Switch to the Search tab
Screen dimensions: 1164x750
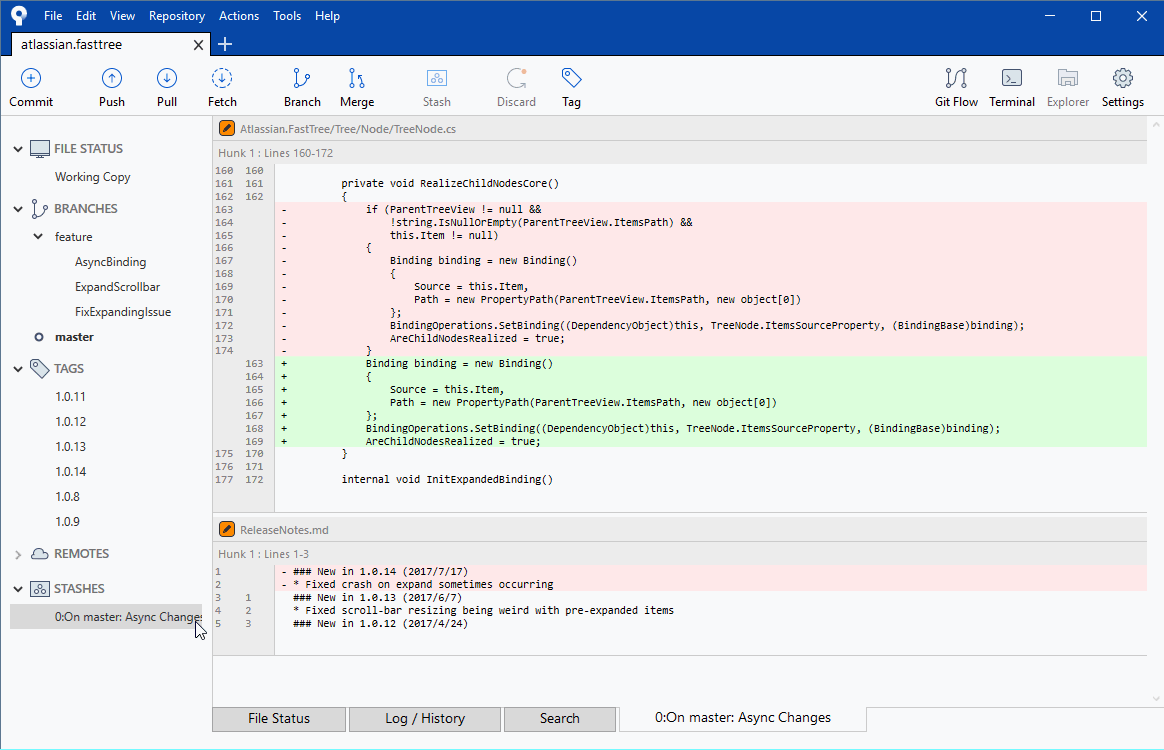click(x=560, y=719)
